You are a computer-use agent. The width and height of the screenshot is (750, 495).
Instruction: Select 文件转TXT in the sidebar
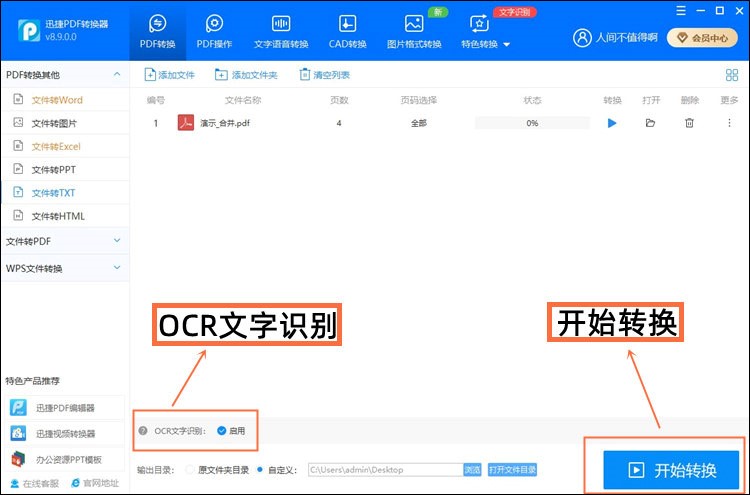pyautogui.click(x=65, y=192)
